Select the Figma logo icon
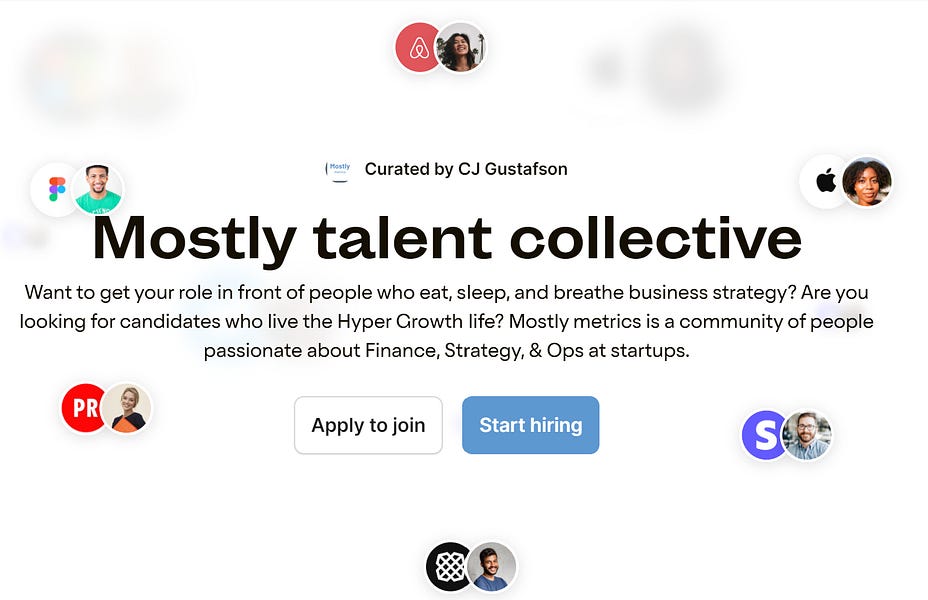The image size is (928, 600). click(x=57, y=189)
